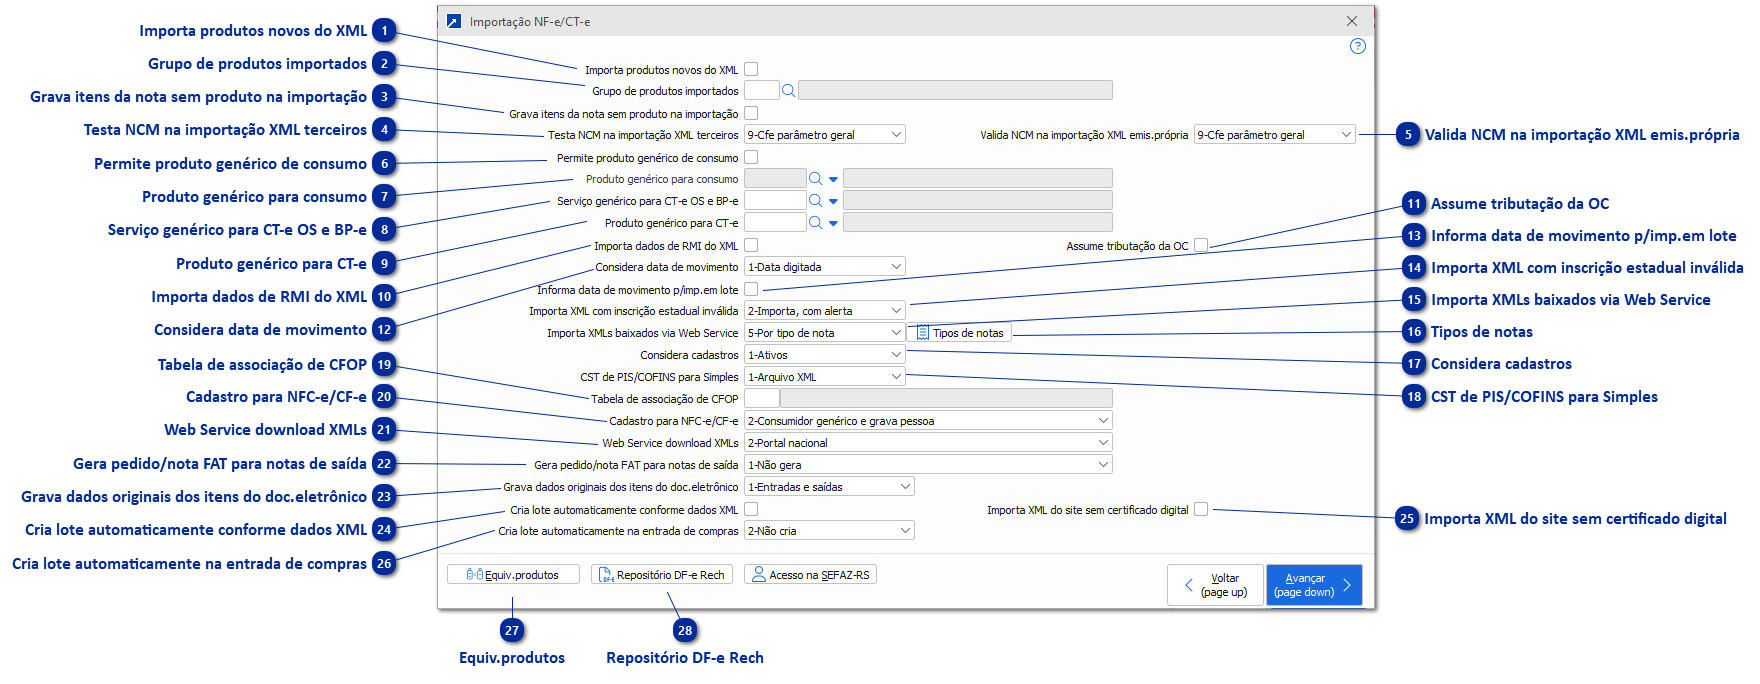Click the Voltar (page up) button
The image size is (1760, 684).
(1215, 585)
